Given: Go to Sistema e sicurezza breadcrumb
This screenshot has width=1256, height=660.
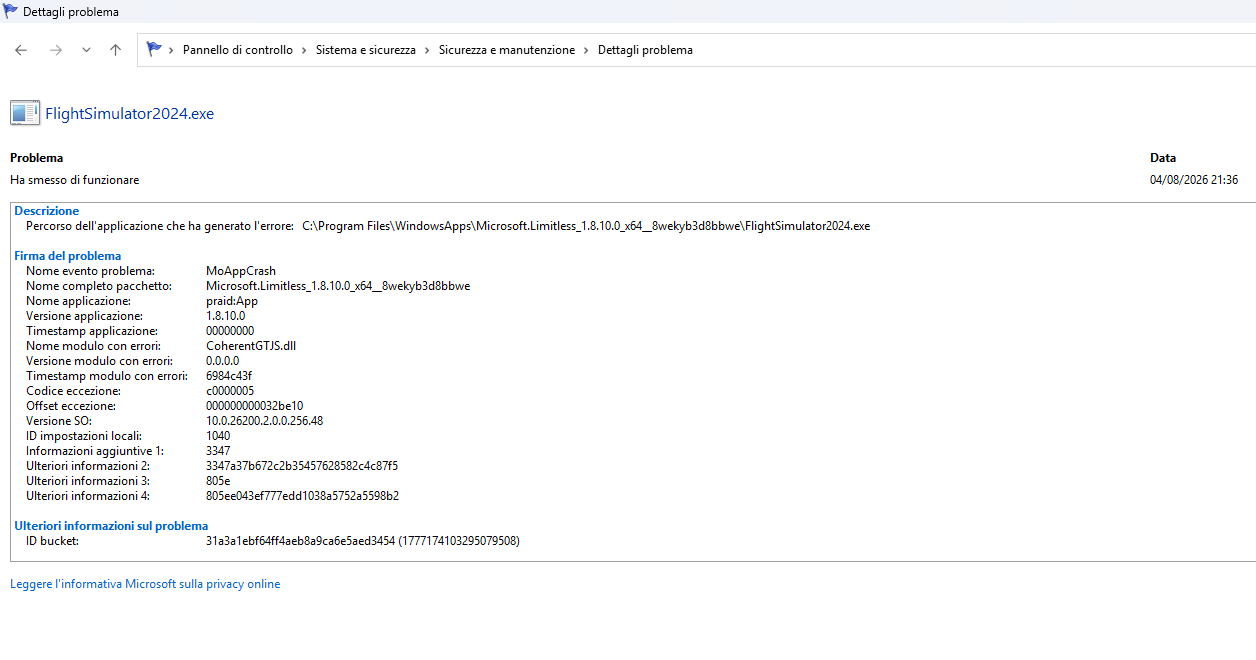Looking at the screenshot, I should click(366, 50).
